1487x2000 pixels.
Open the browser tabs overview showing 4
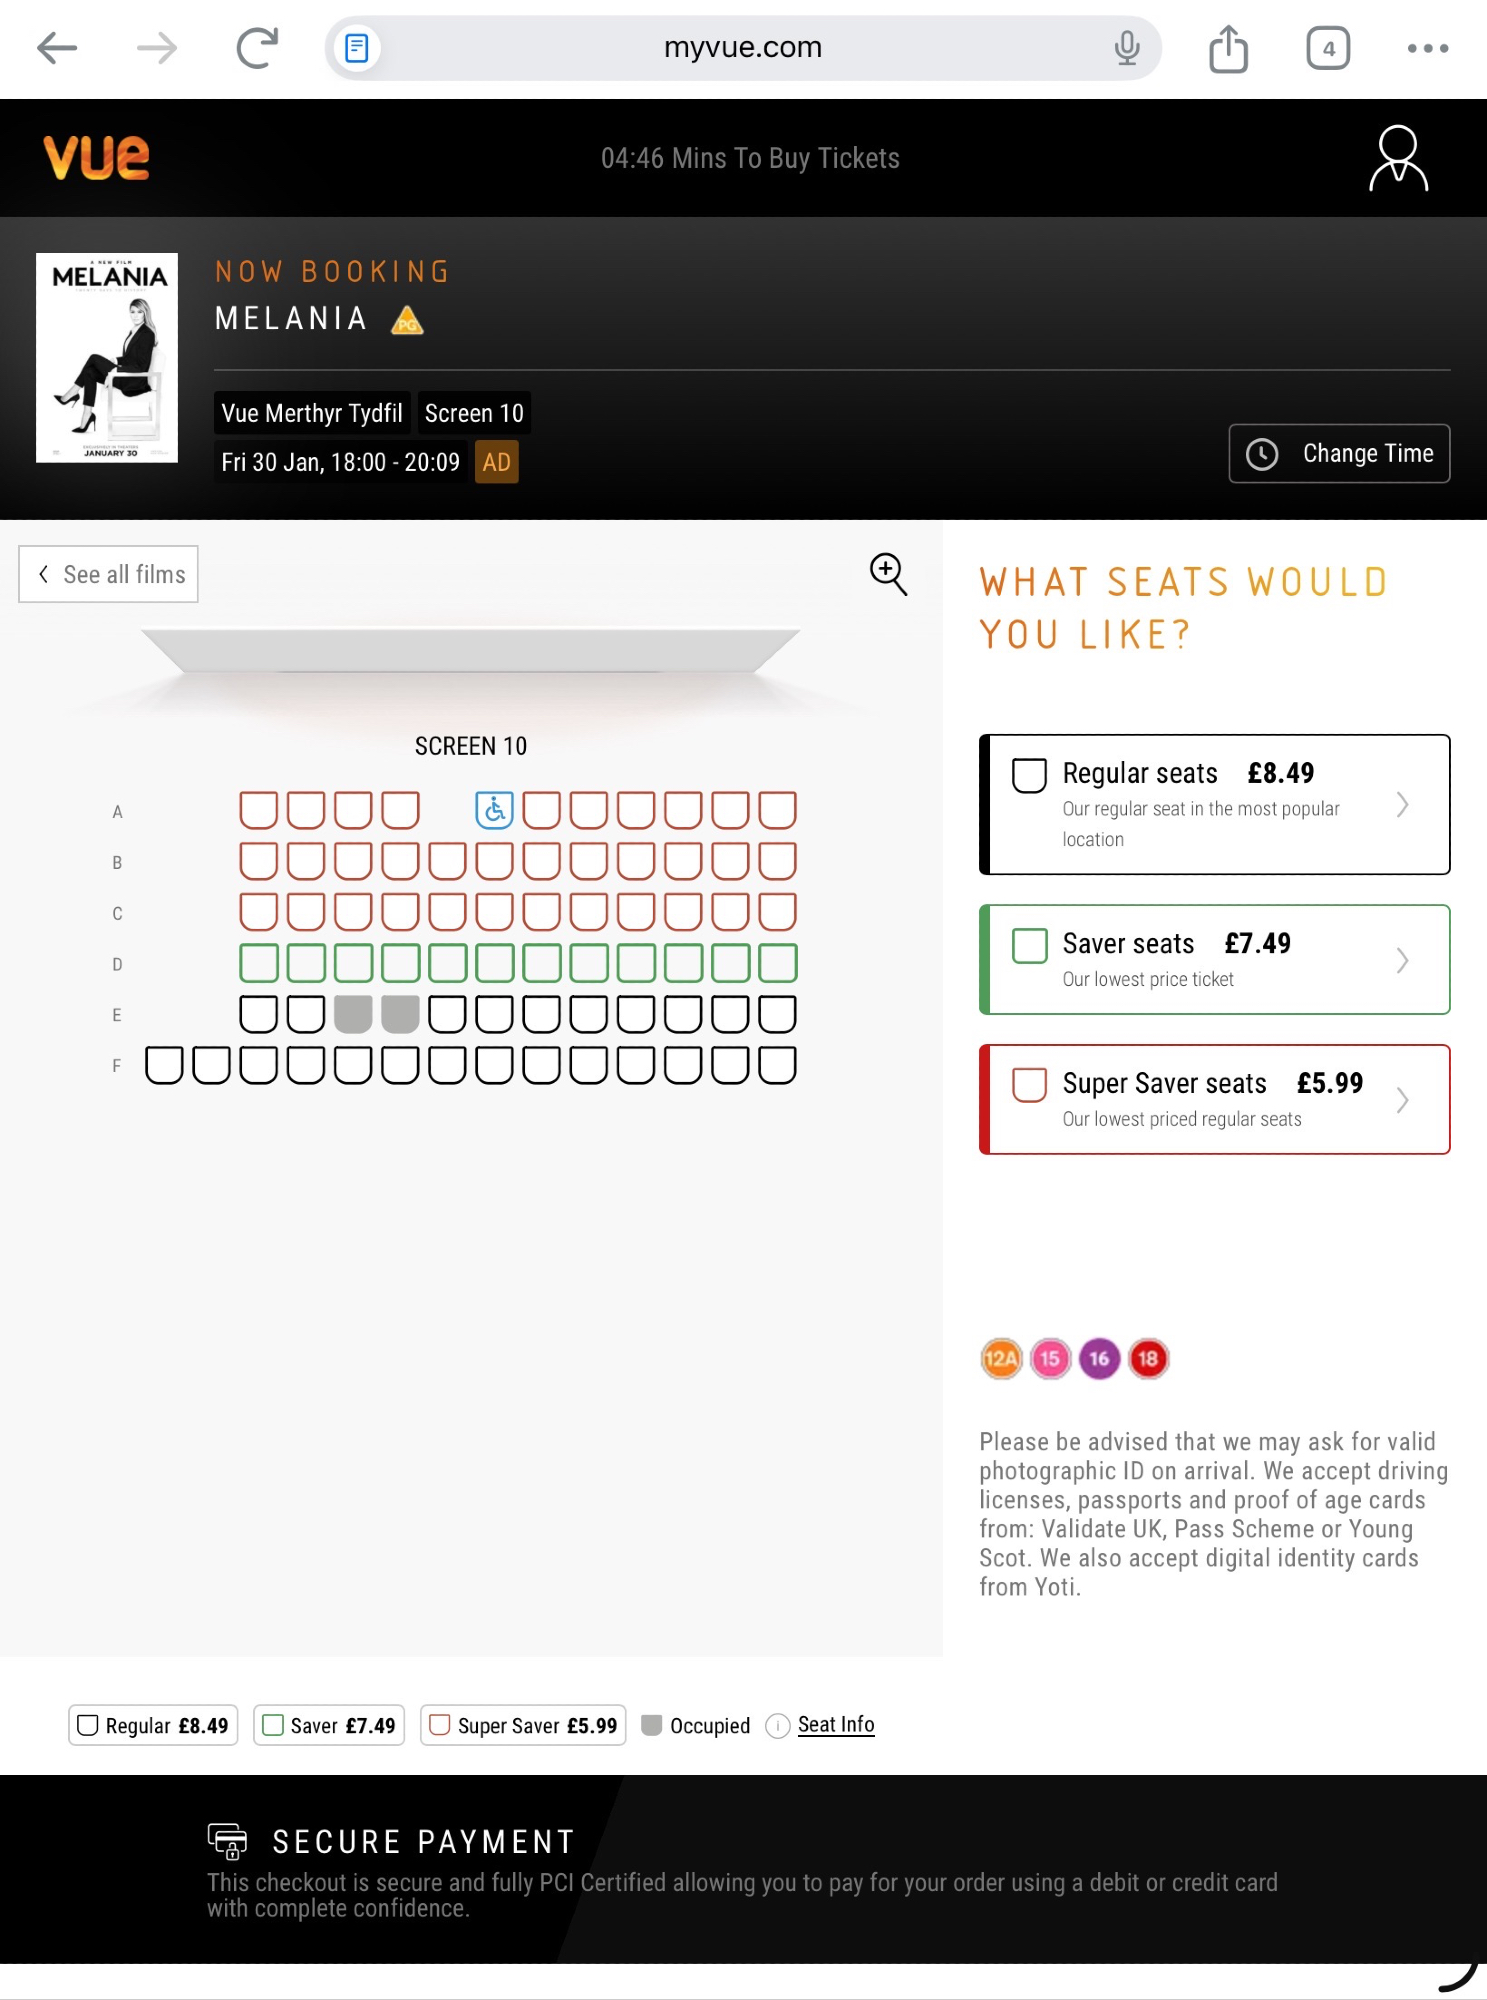(1328, 48)
